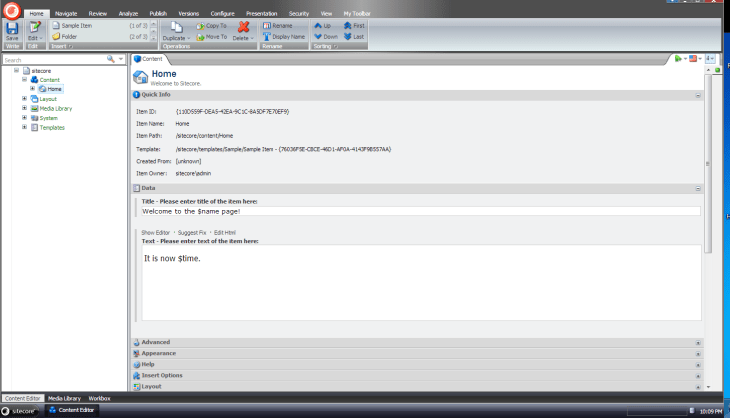Expand the Advanced section
730x418 pixels.
click(x=698, y=342)
